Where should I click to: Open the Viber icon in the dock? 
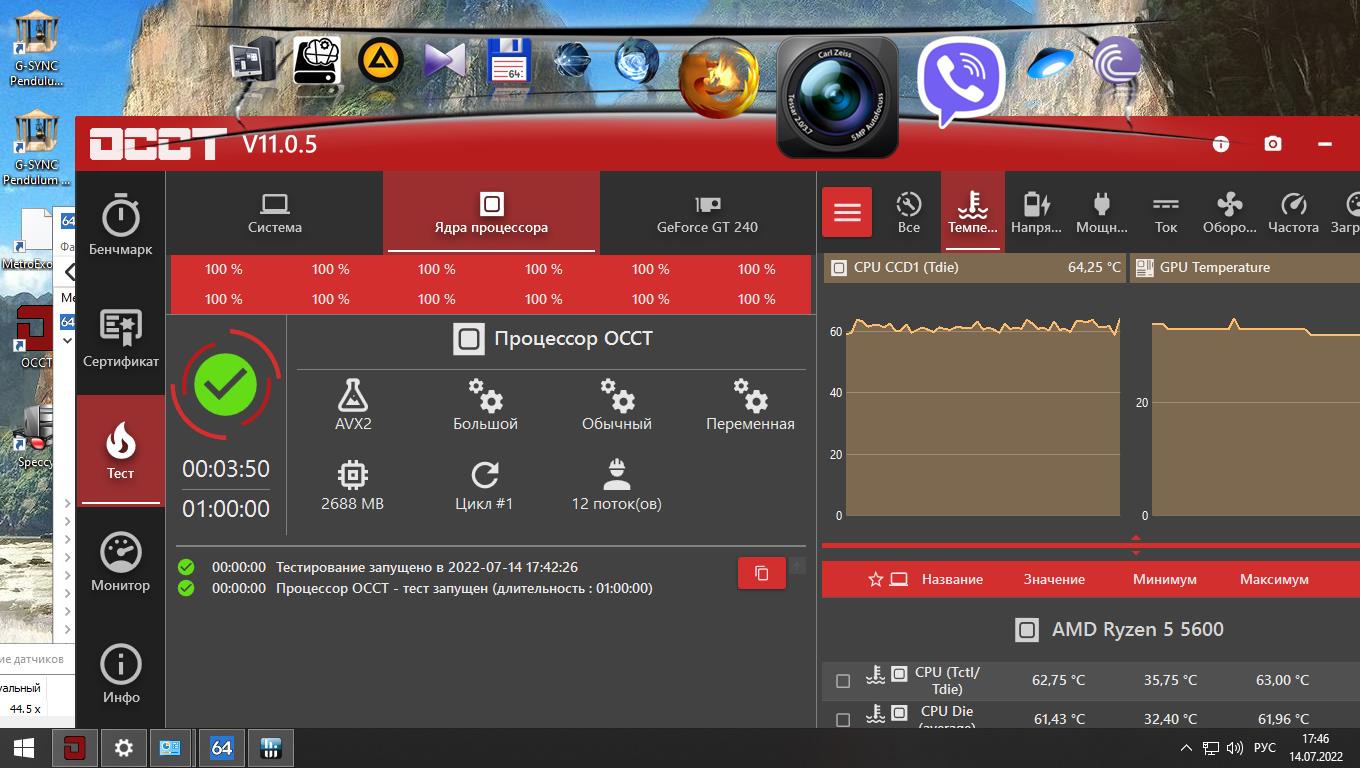click(x=960, y=82)
